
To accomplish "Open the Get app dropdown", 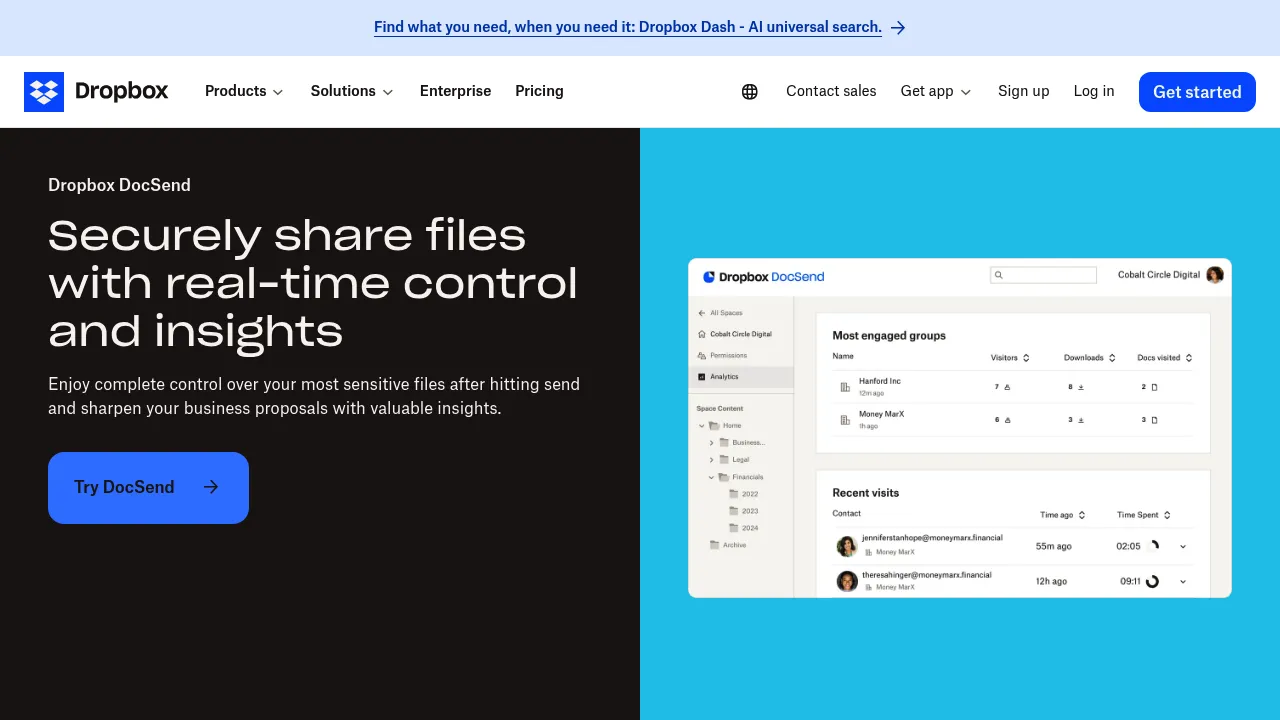I will [936, 91].
